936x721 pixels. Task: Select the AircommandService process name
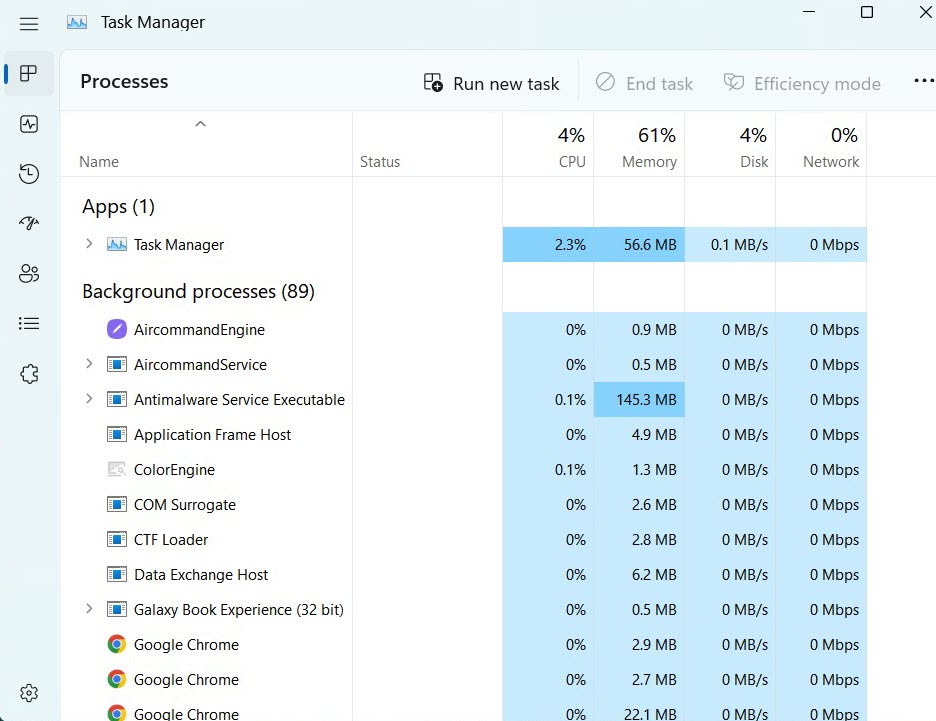(200, 365)
